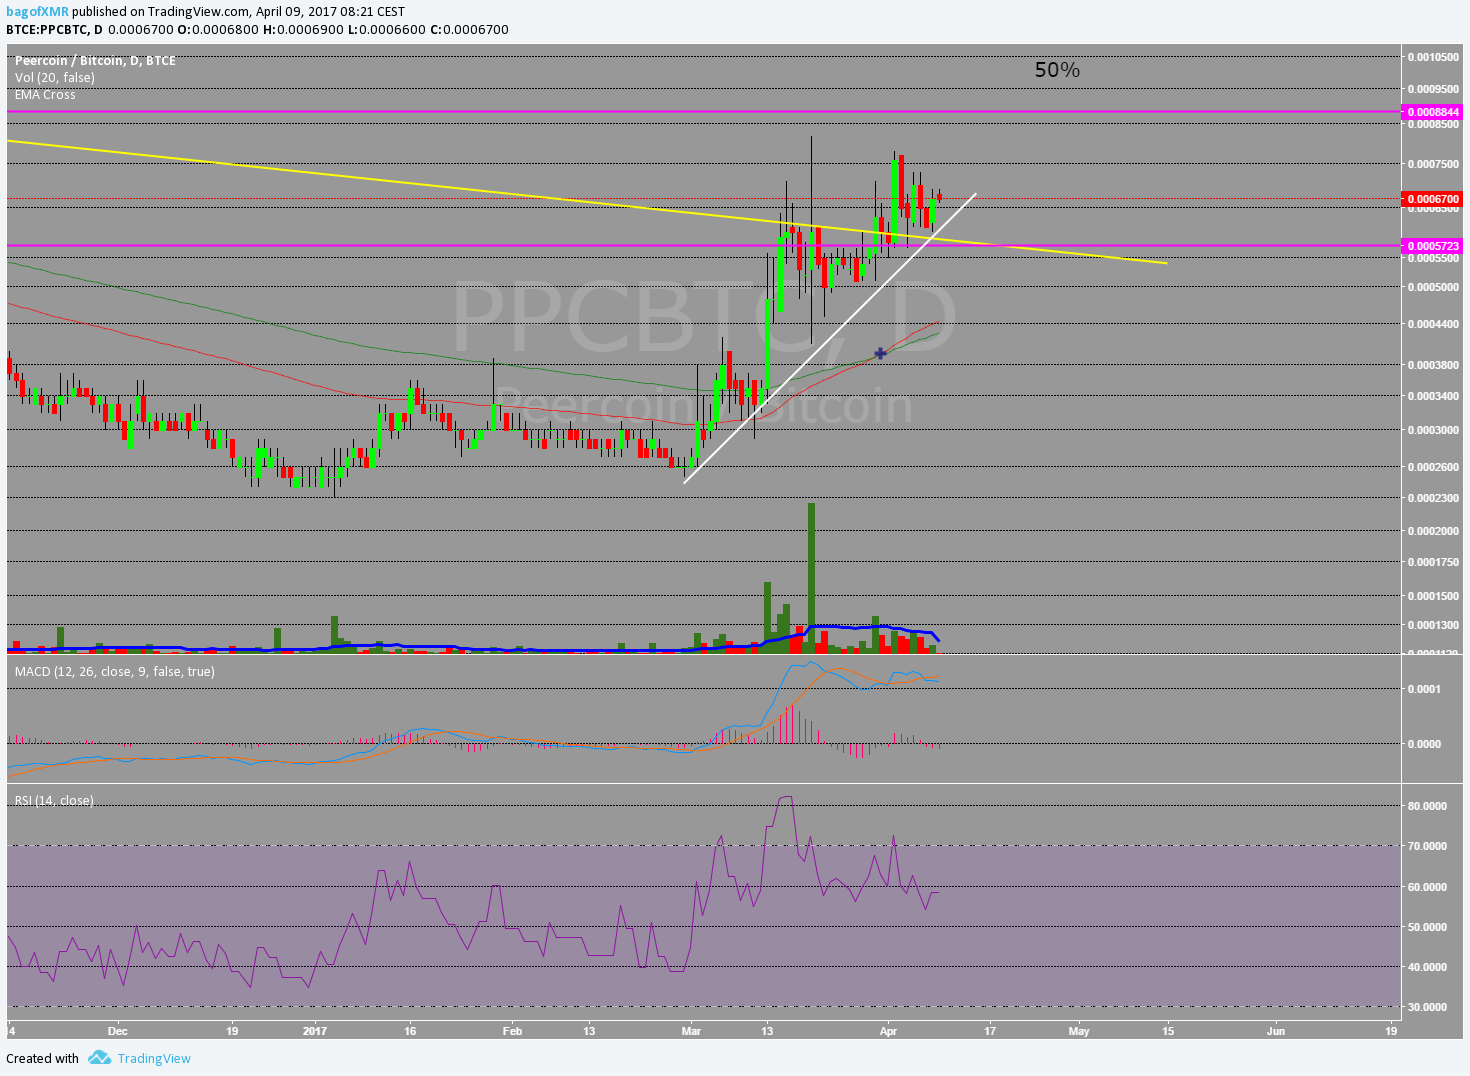Click the 0.0001500 price axis label

point(1433,596)
